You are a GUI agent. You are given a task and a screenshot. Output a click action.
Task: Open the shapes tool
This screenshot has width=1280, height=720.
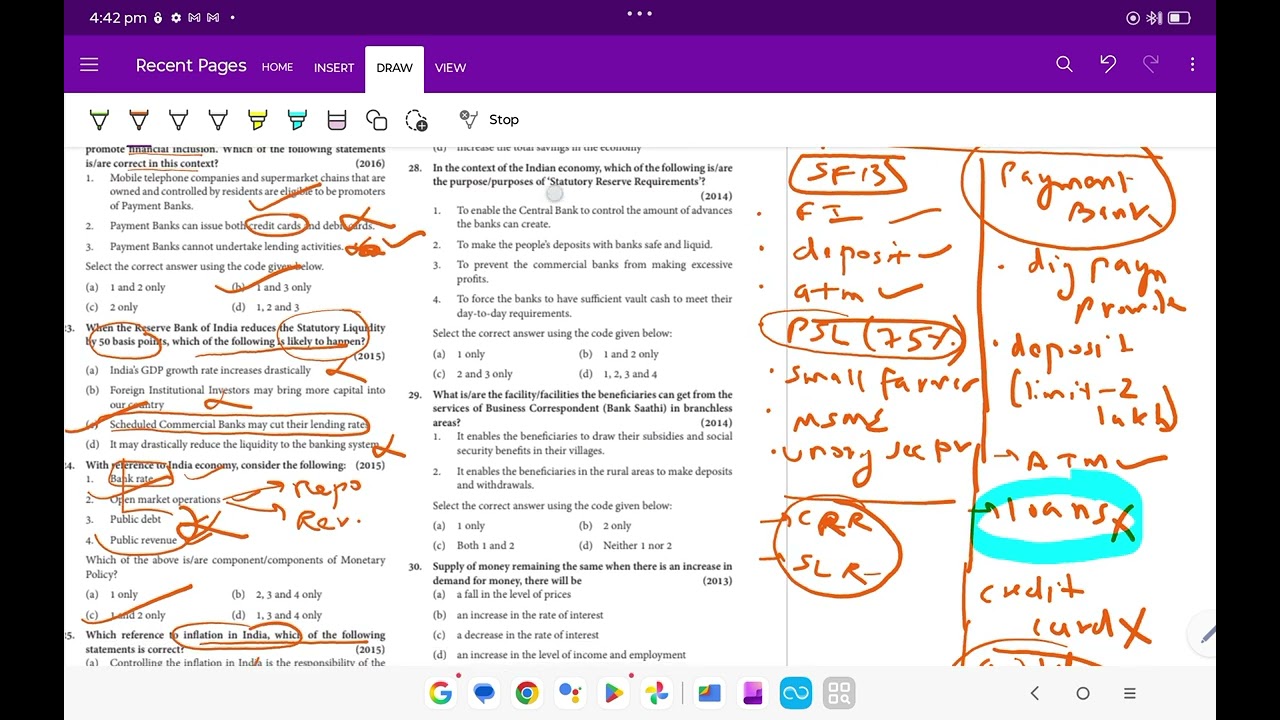(x=377, y=120)
